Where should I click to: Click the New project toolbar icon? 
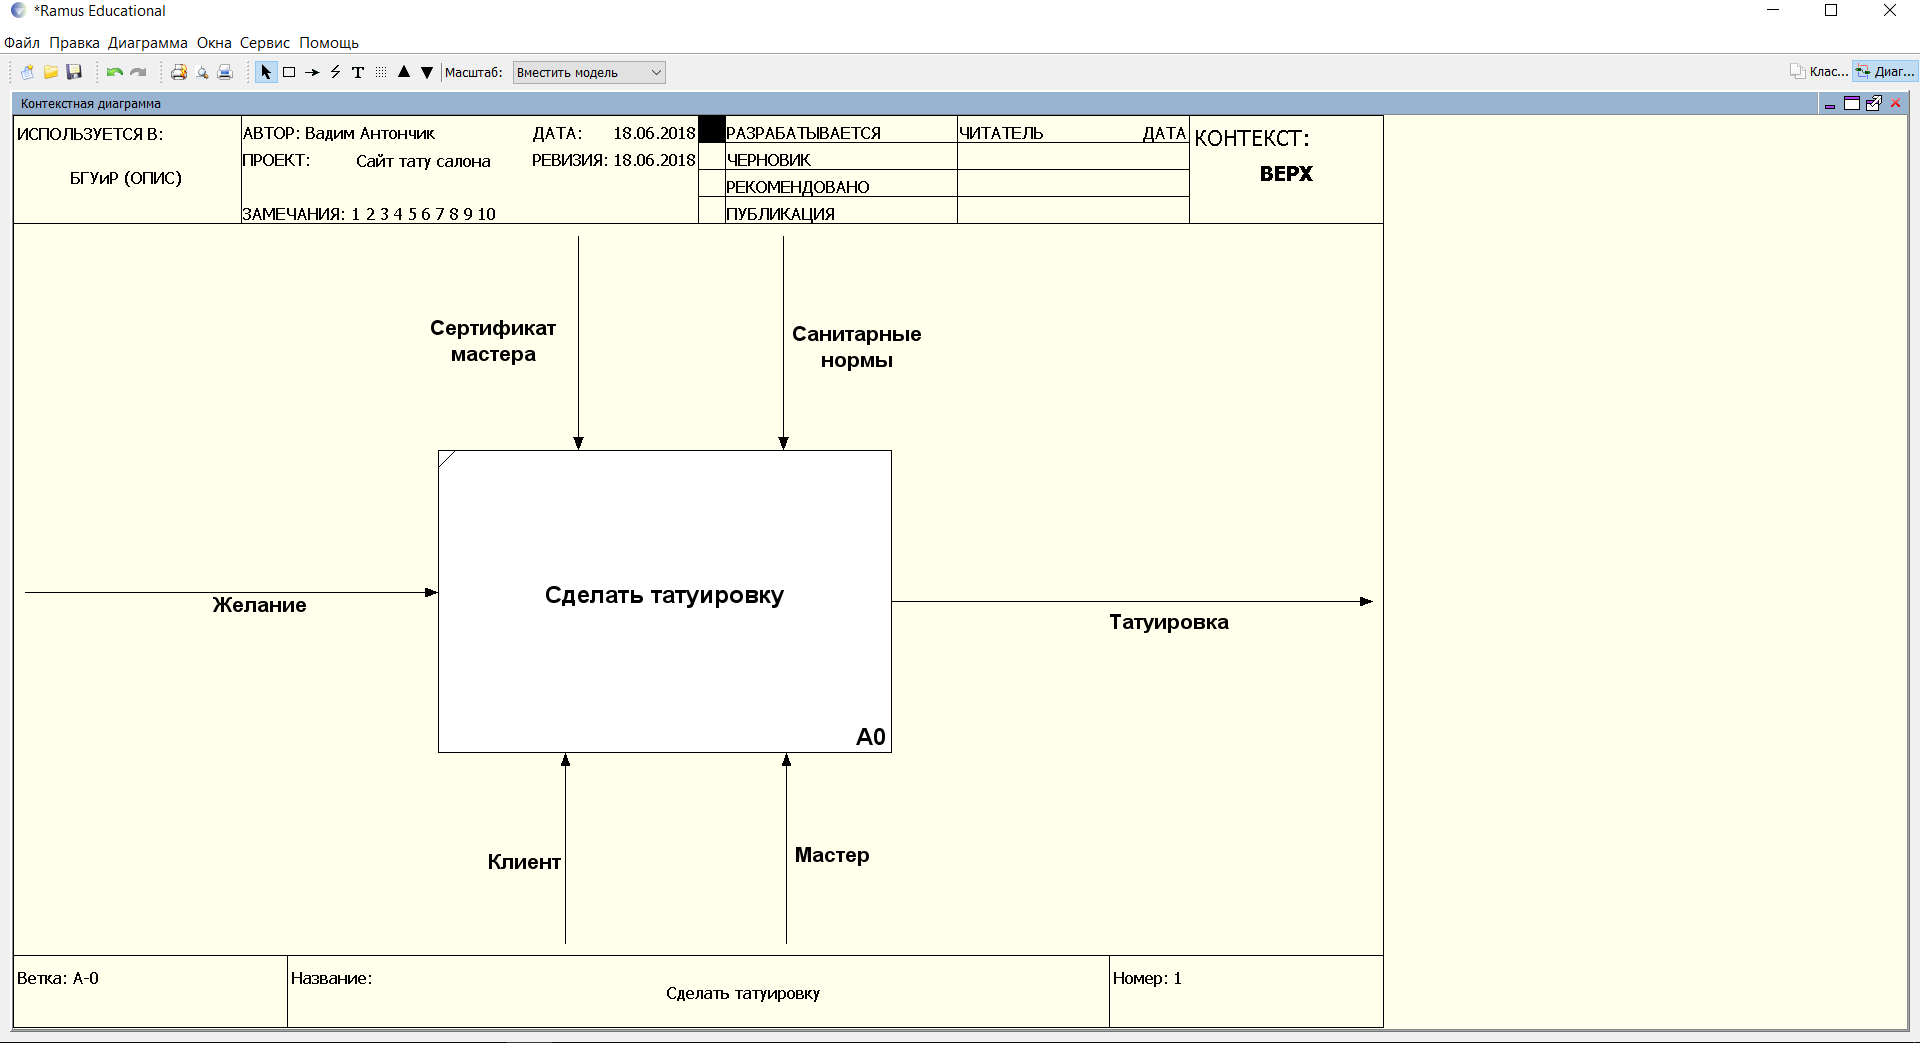point(27,72)
